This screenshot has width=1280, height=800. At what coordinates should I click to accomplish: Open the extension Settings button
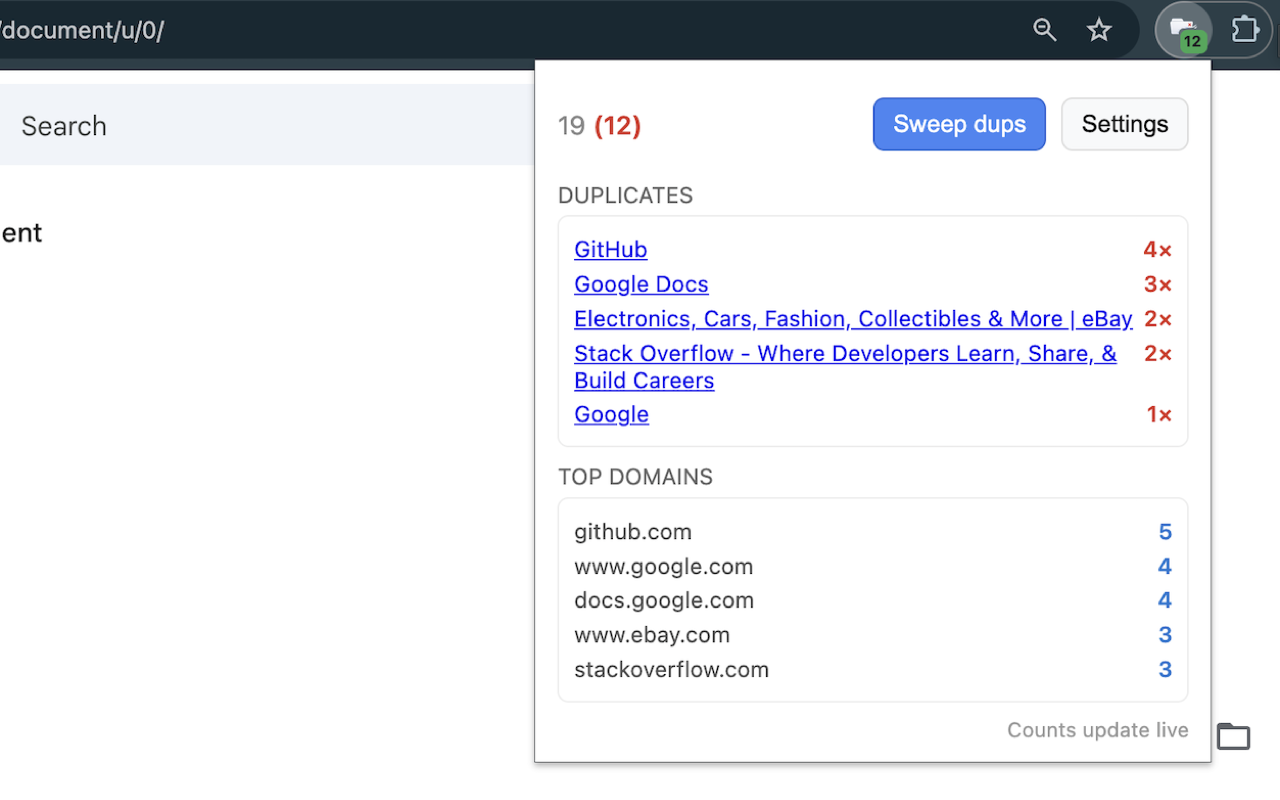pos(1125,124)
